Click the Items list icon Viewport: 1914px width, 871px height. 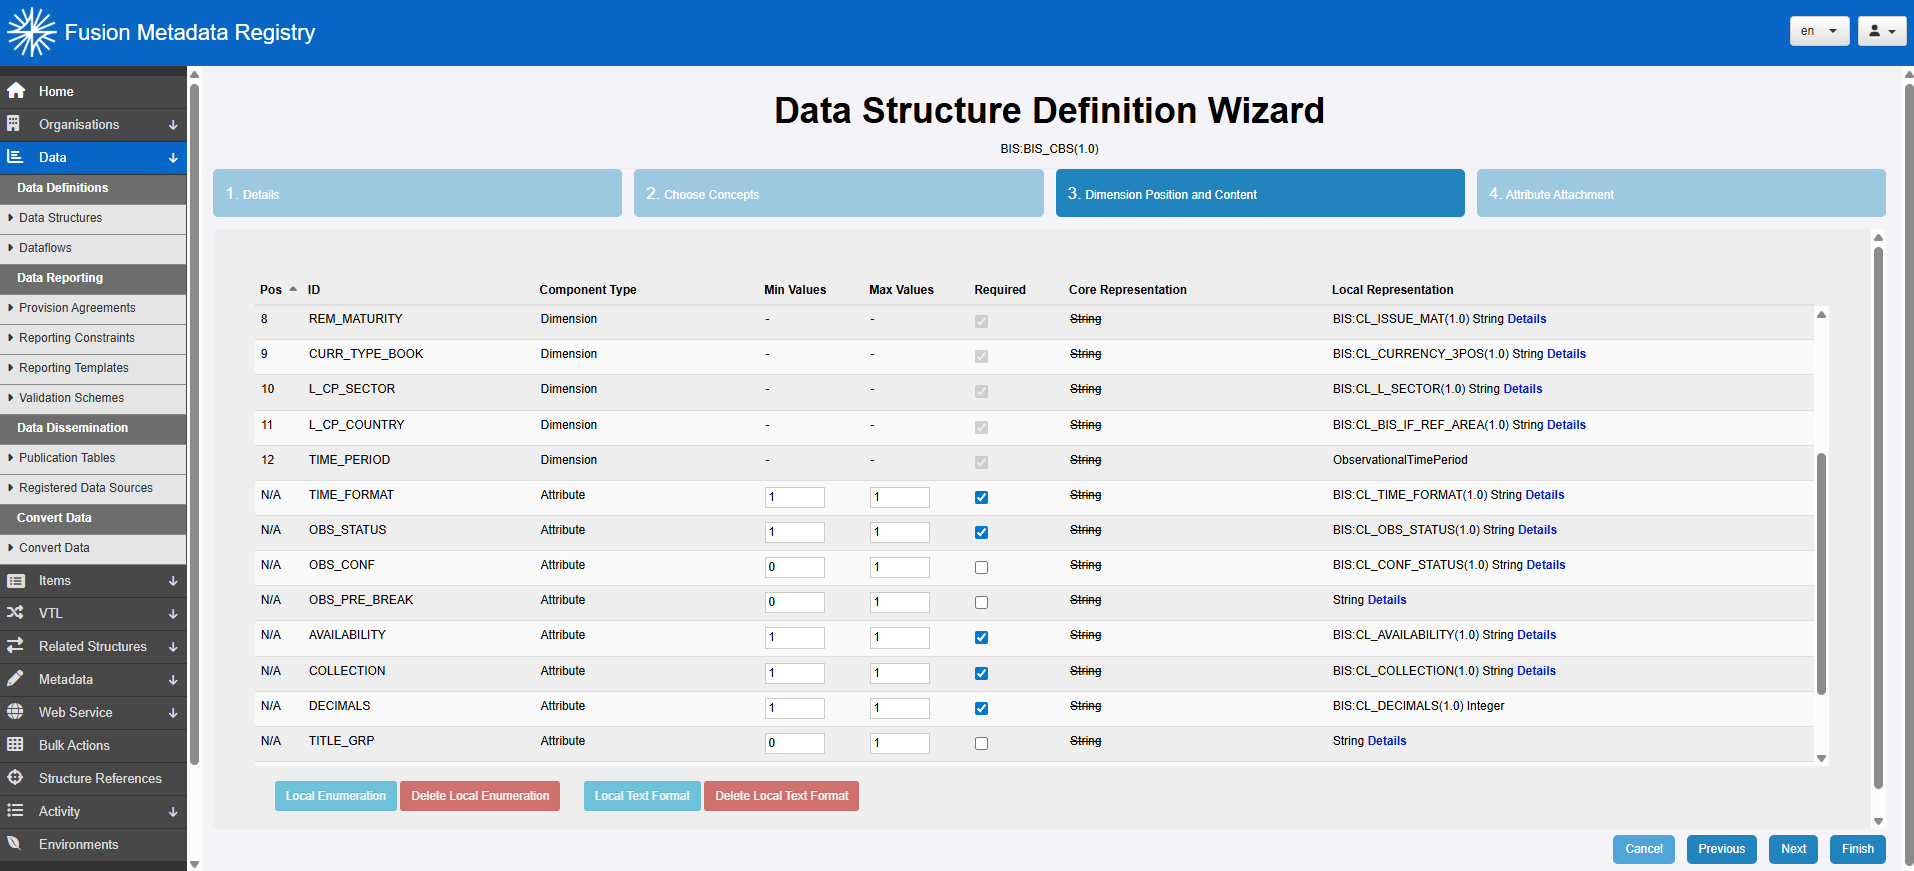pos(15,580)
